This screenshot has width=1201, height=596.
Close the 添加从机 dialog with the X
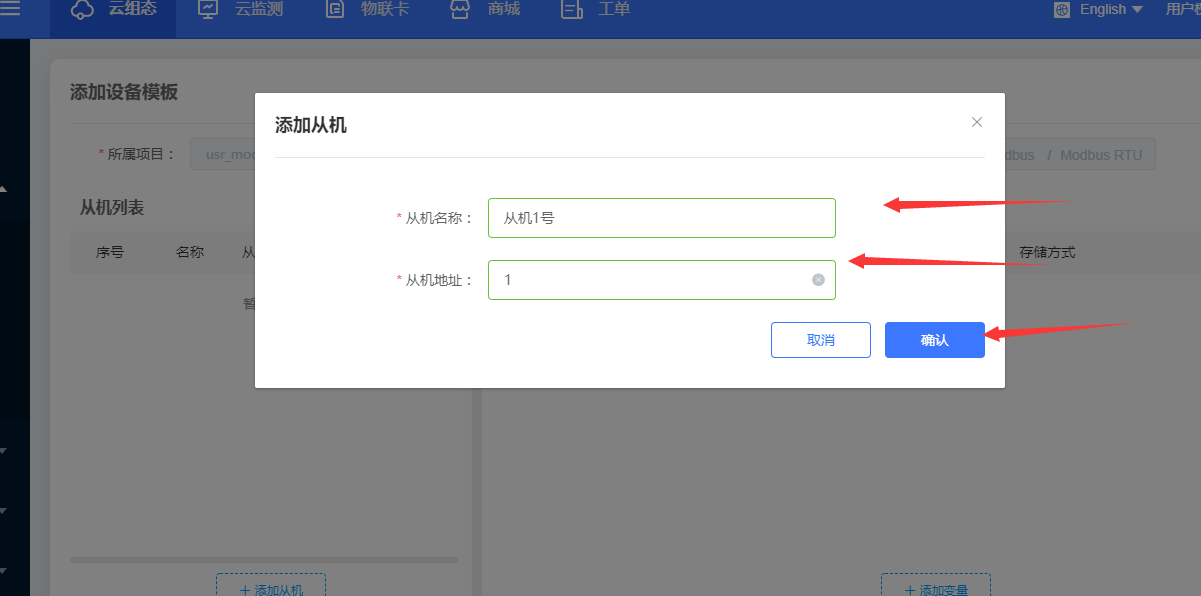[x=977, y=122]
